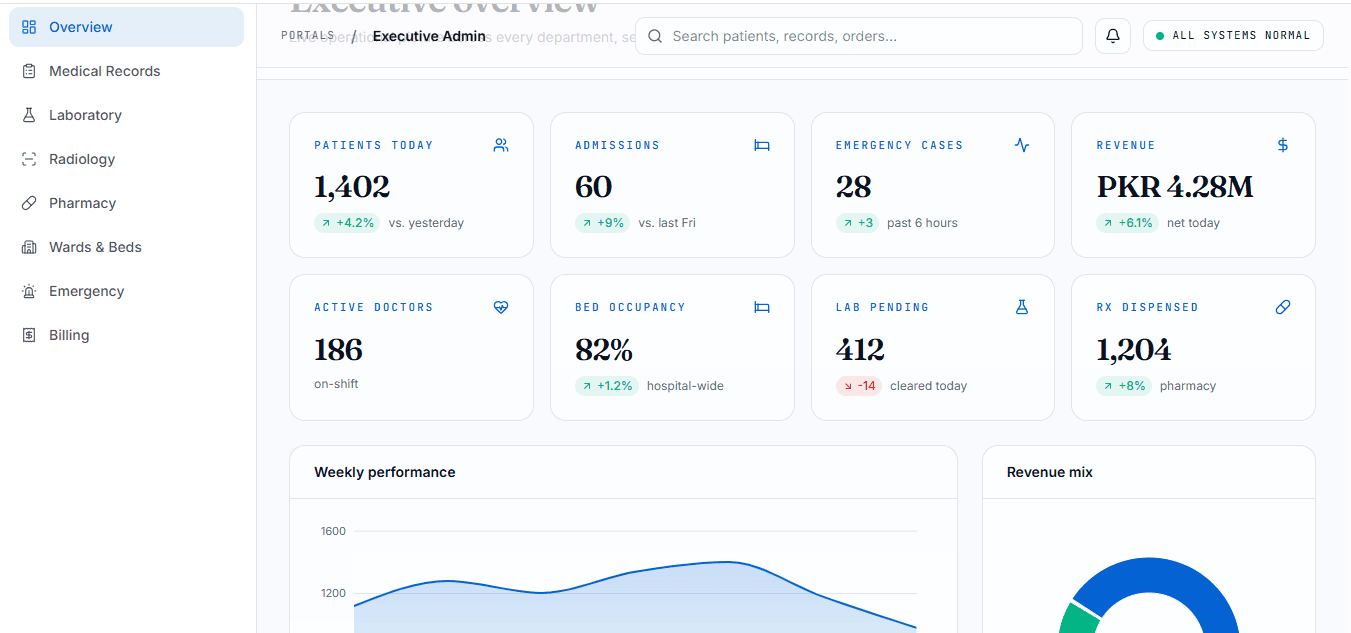Focus the Search patients, records, orders field

click(859, 36)
